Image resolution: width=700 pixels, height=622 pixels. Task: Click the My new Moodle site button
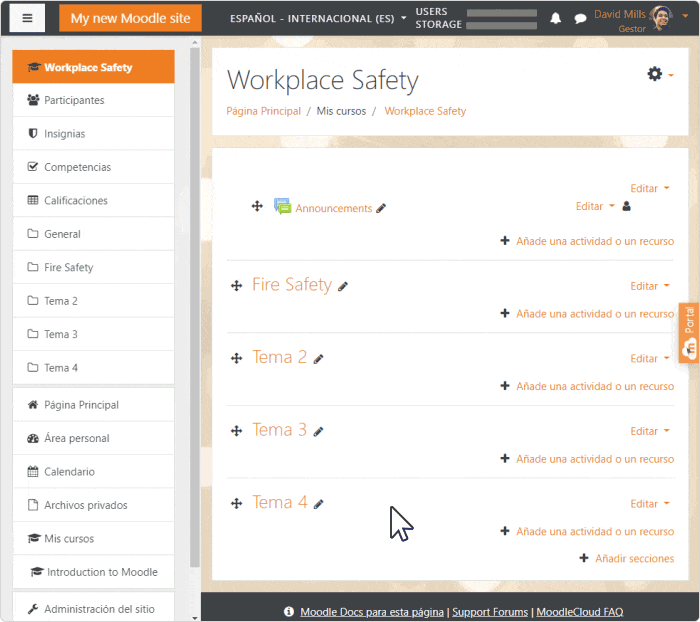tap(130, 18)
